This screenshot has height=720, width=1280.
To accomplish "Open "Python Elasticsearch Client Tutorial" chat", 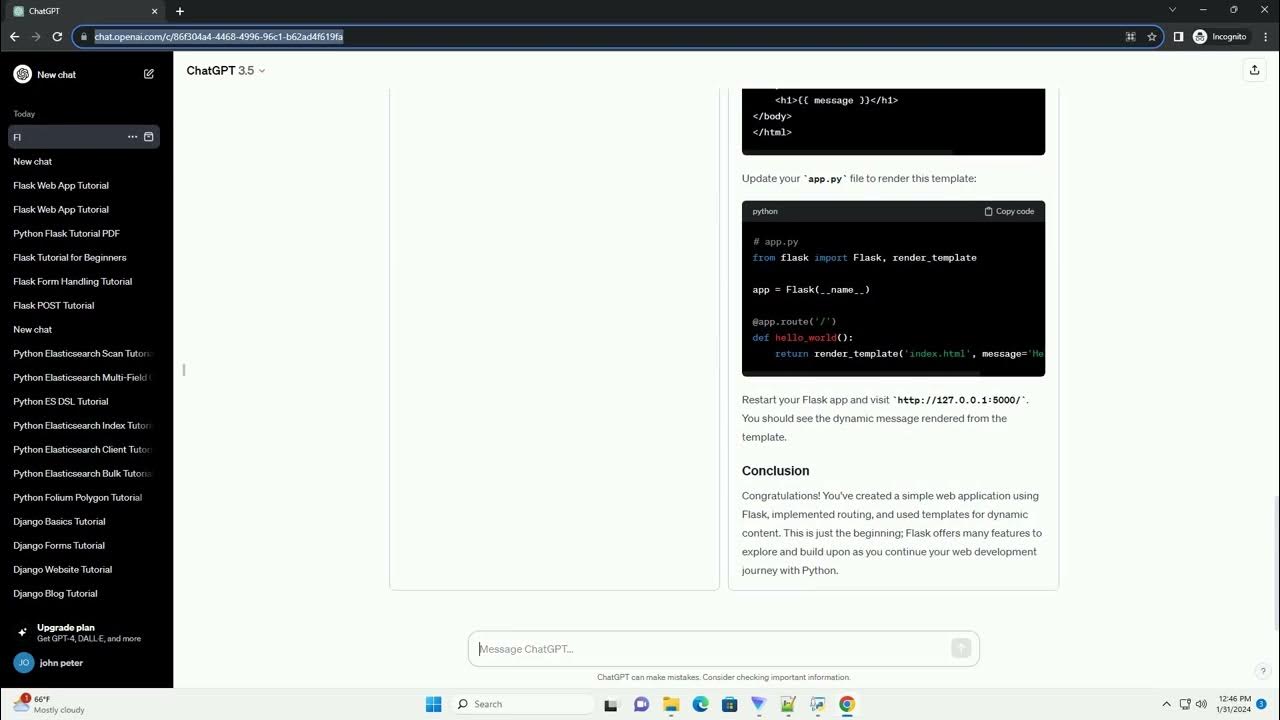I will [x=84, y=449].
